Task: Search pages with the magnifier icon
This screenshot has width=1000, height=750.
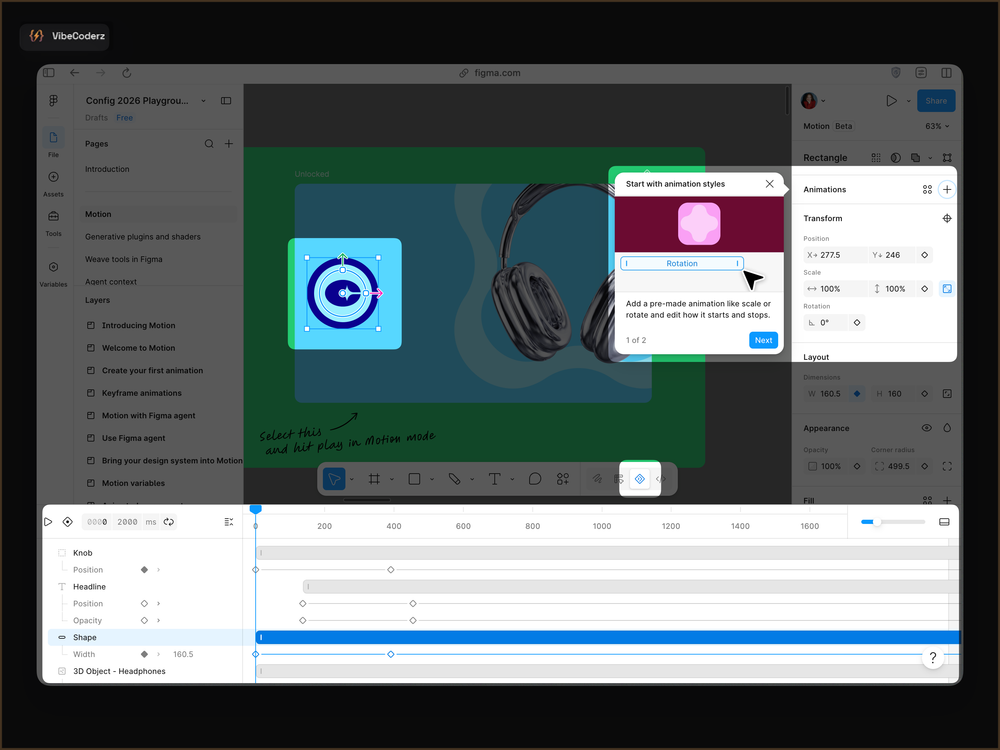Action: (x=209, y=144)
